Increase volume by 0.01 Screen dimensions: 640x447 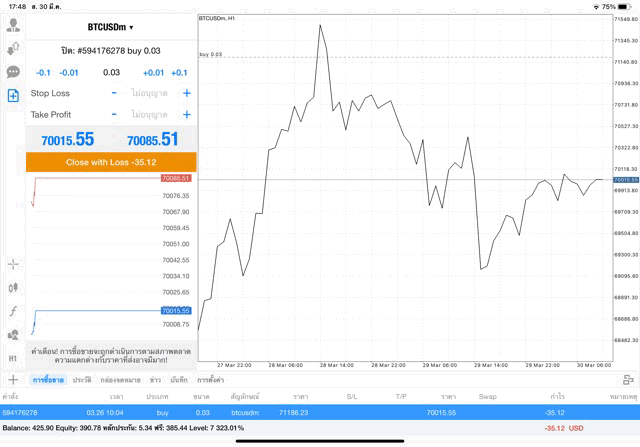(153, 73)
